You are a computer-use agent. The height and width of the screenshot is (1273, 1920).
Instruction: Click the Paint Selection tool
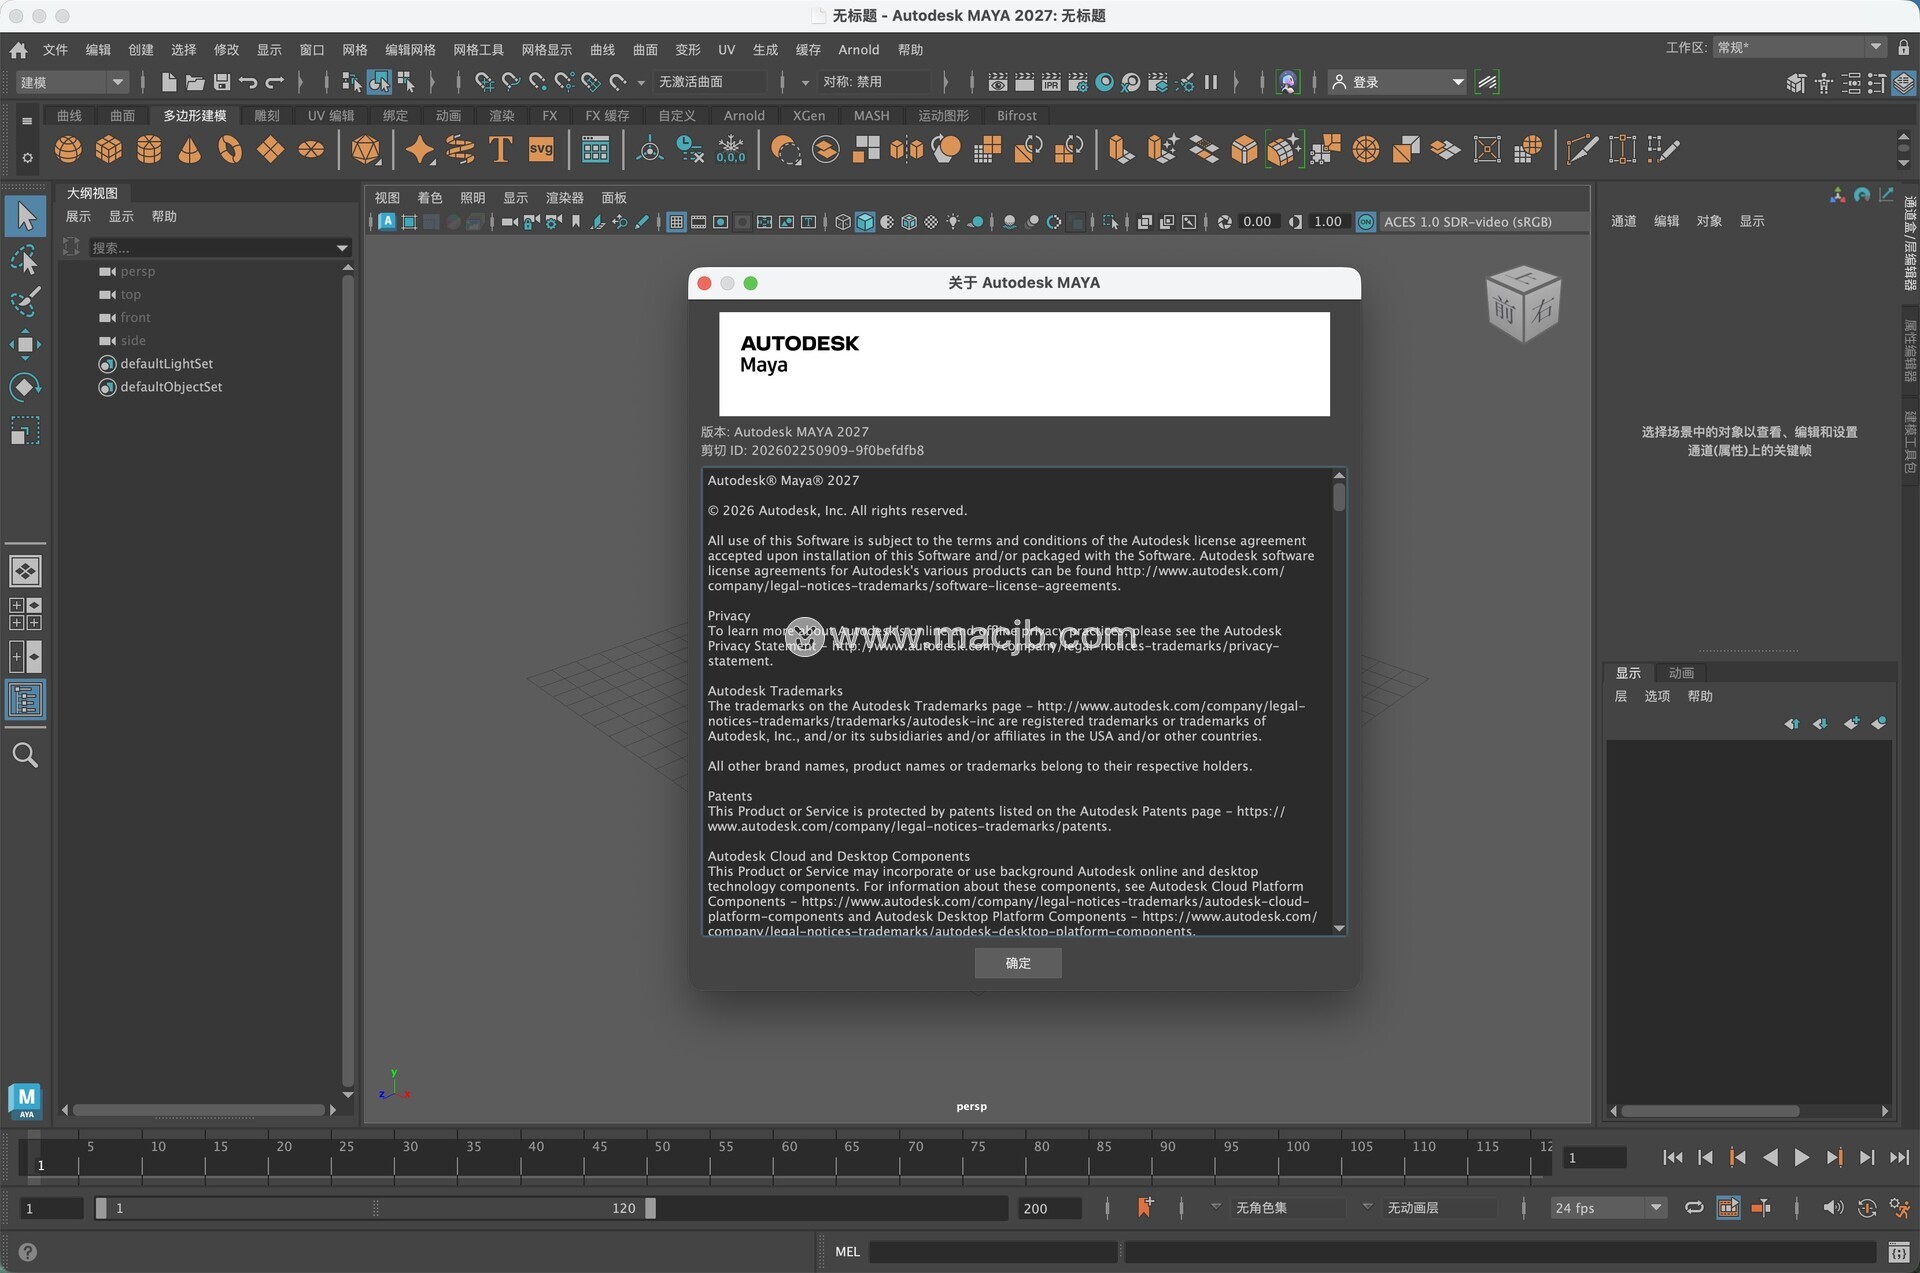point(25,301)
